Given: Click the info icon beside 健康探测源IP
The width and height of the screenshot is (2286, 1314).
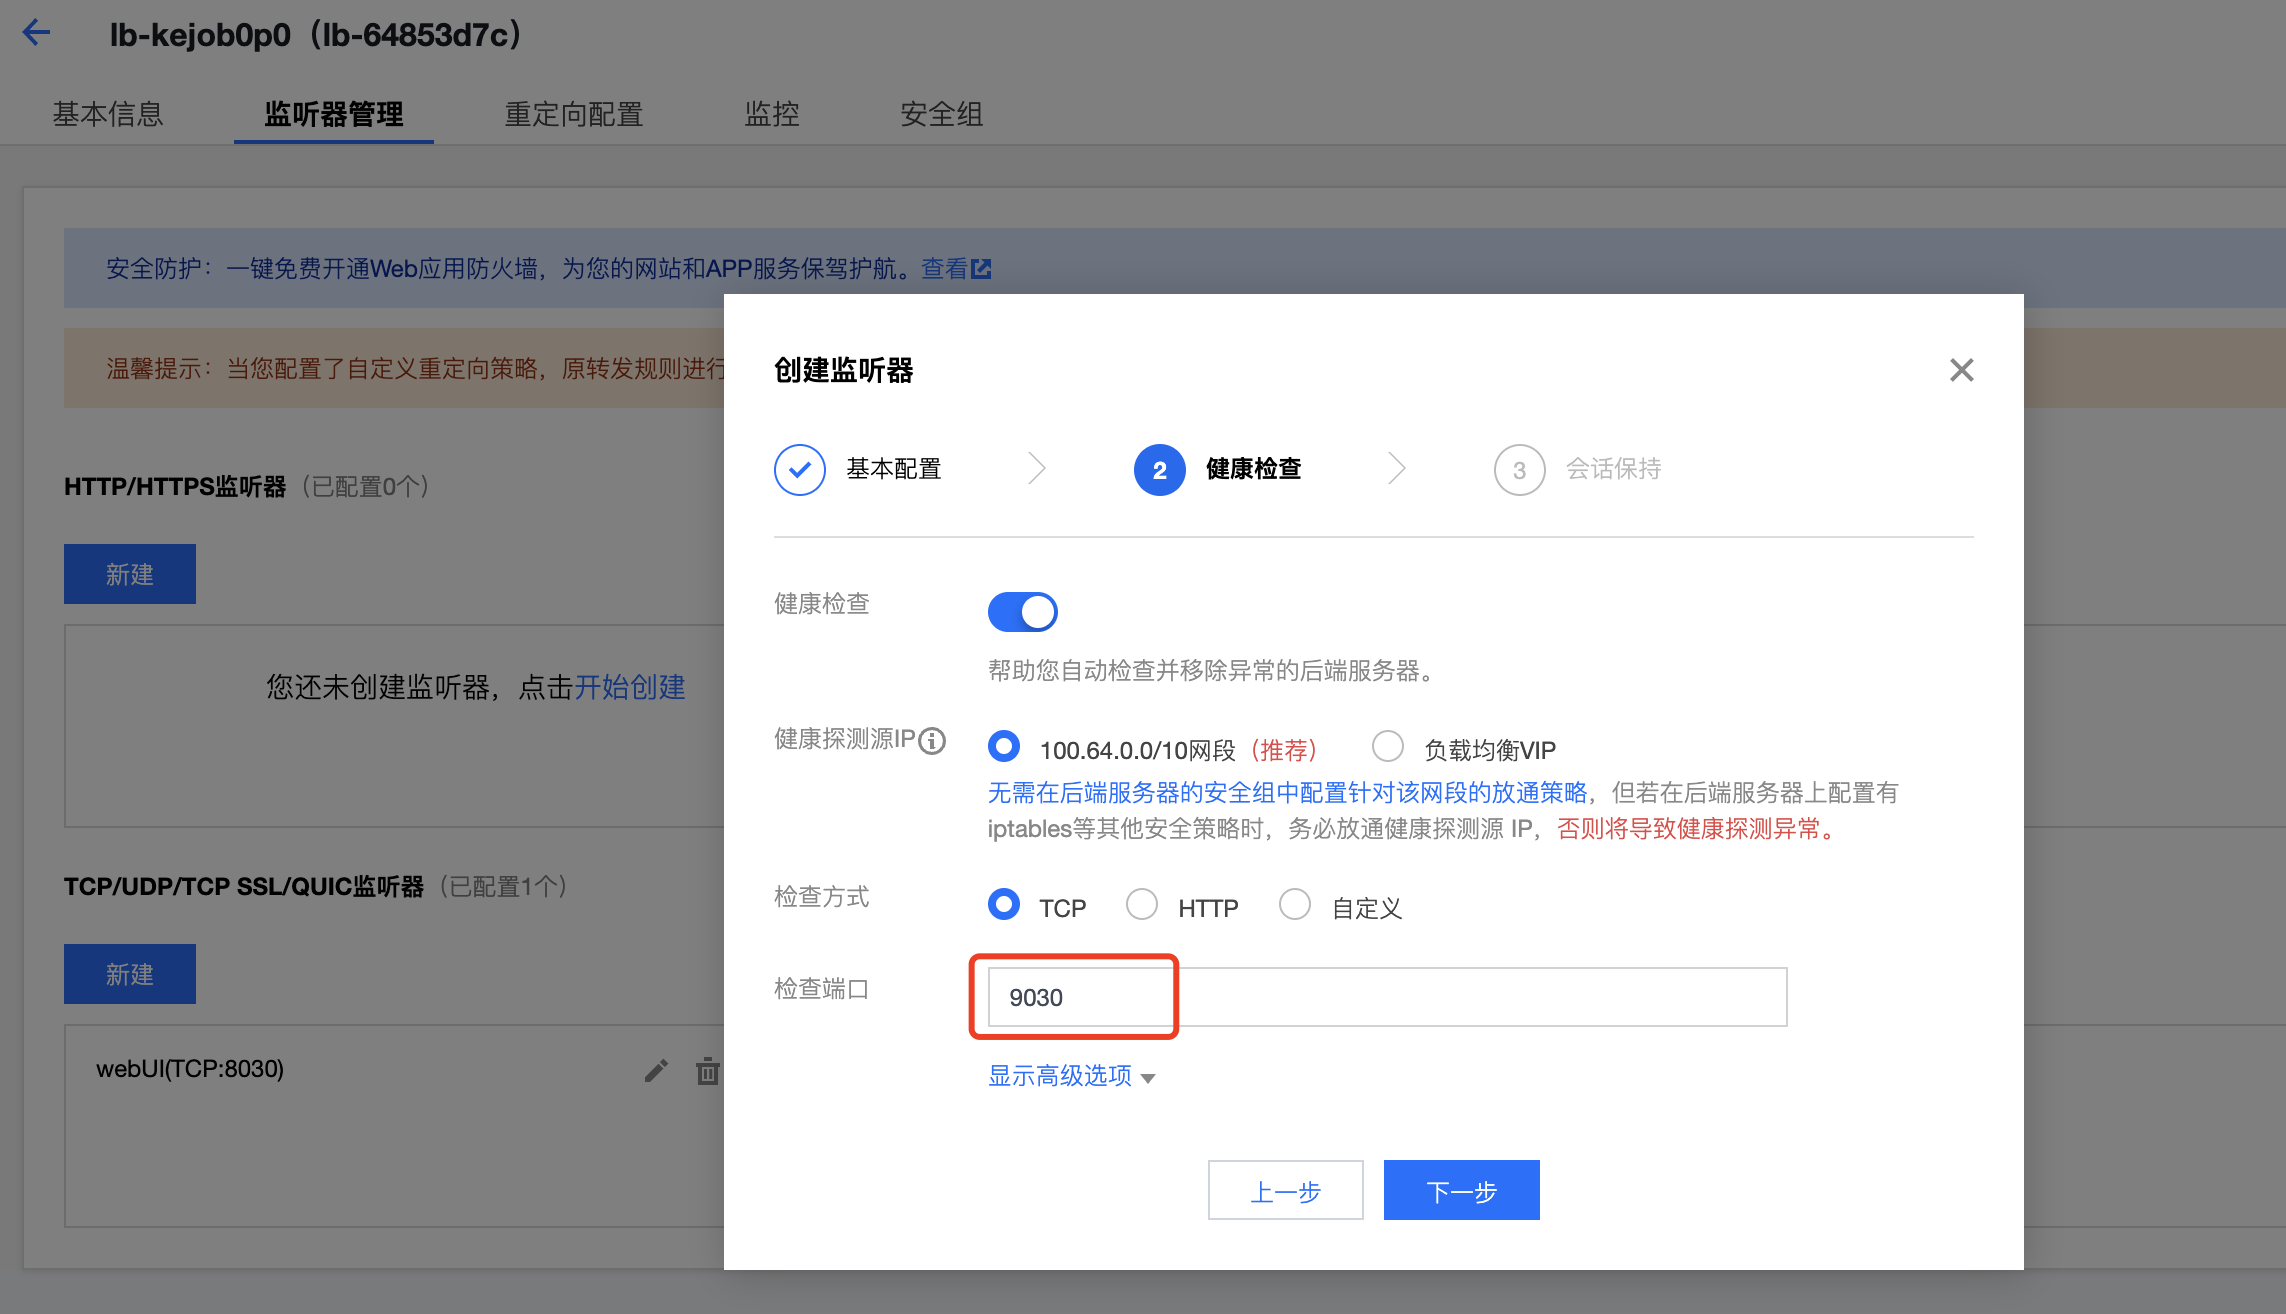Looking at the screenshot, I should tap(932, 741).
